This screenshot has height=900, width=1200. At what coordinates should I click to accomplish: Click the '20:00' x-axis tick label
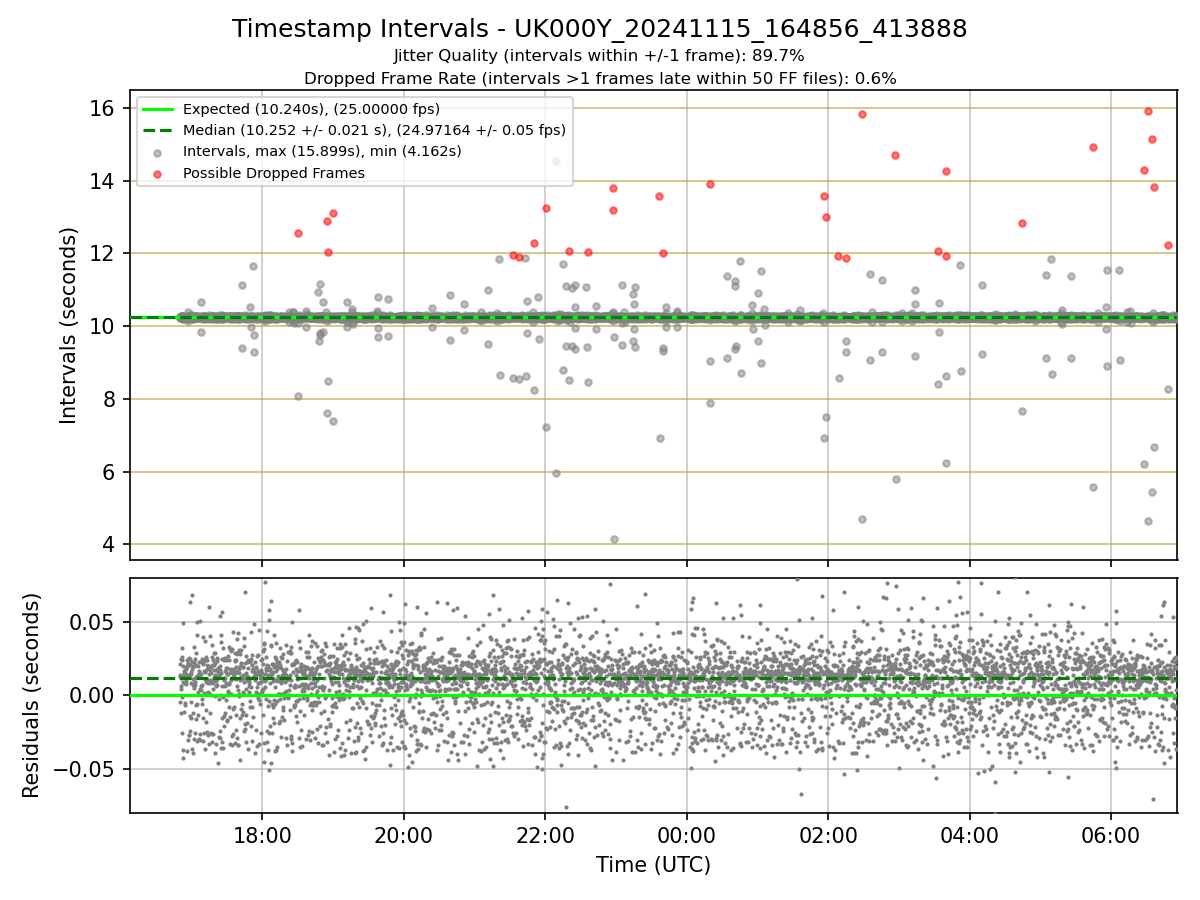click(x=403, y=835)
